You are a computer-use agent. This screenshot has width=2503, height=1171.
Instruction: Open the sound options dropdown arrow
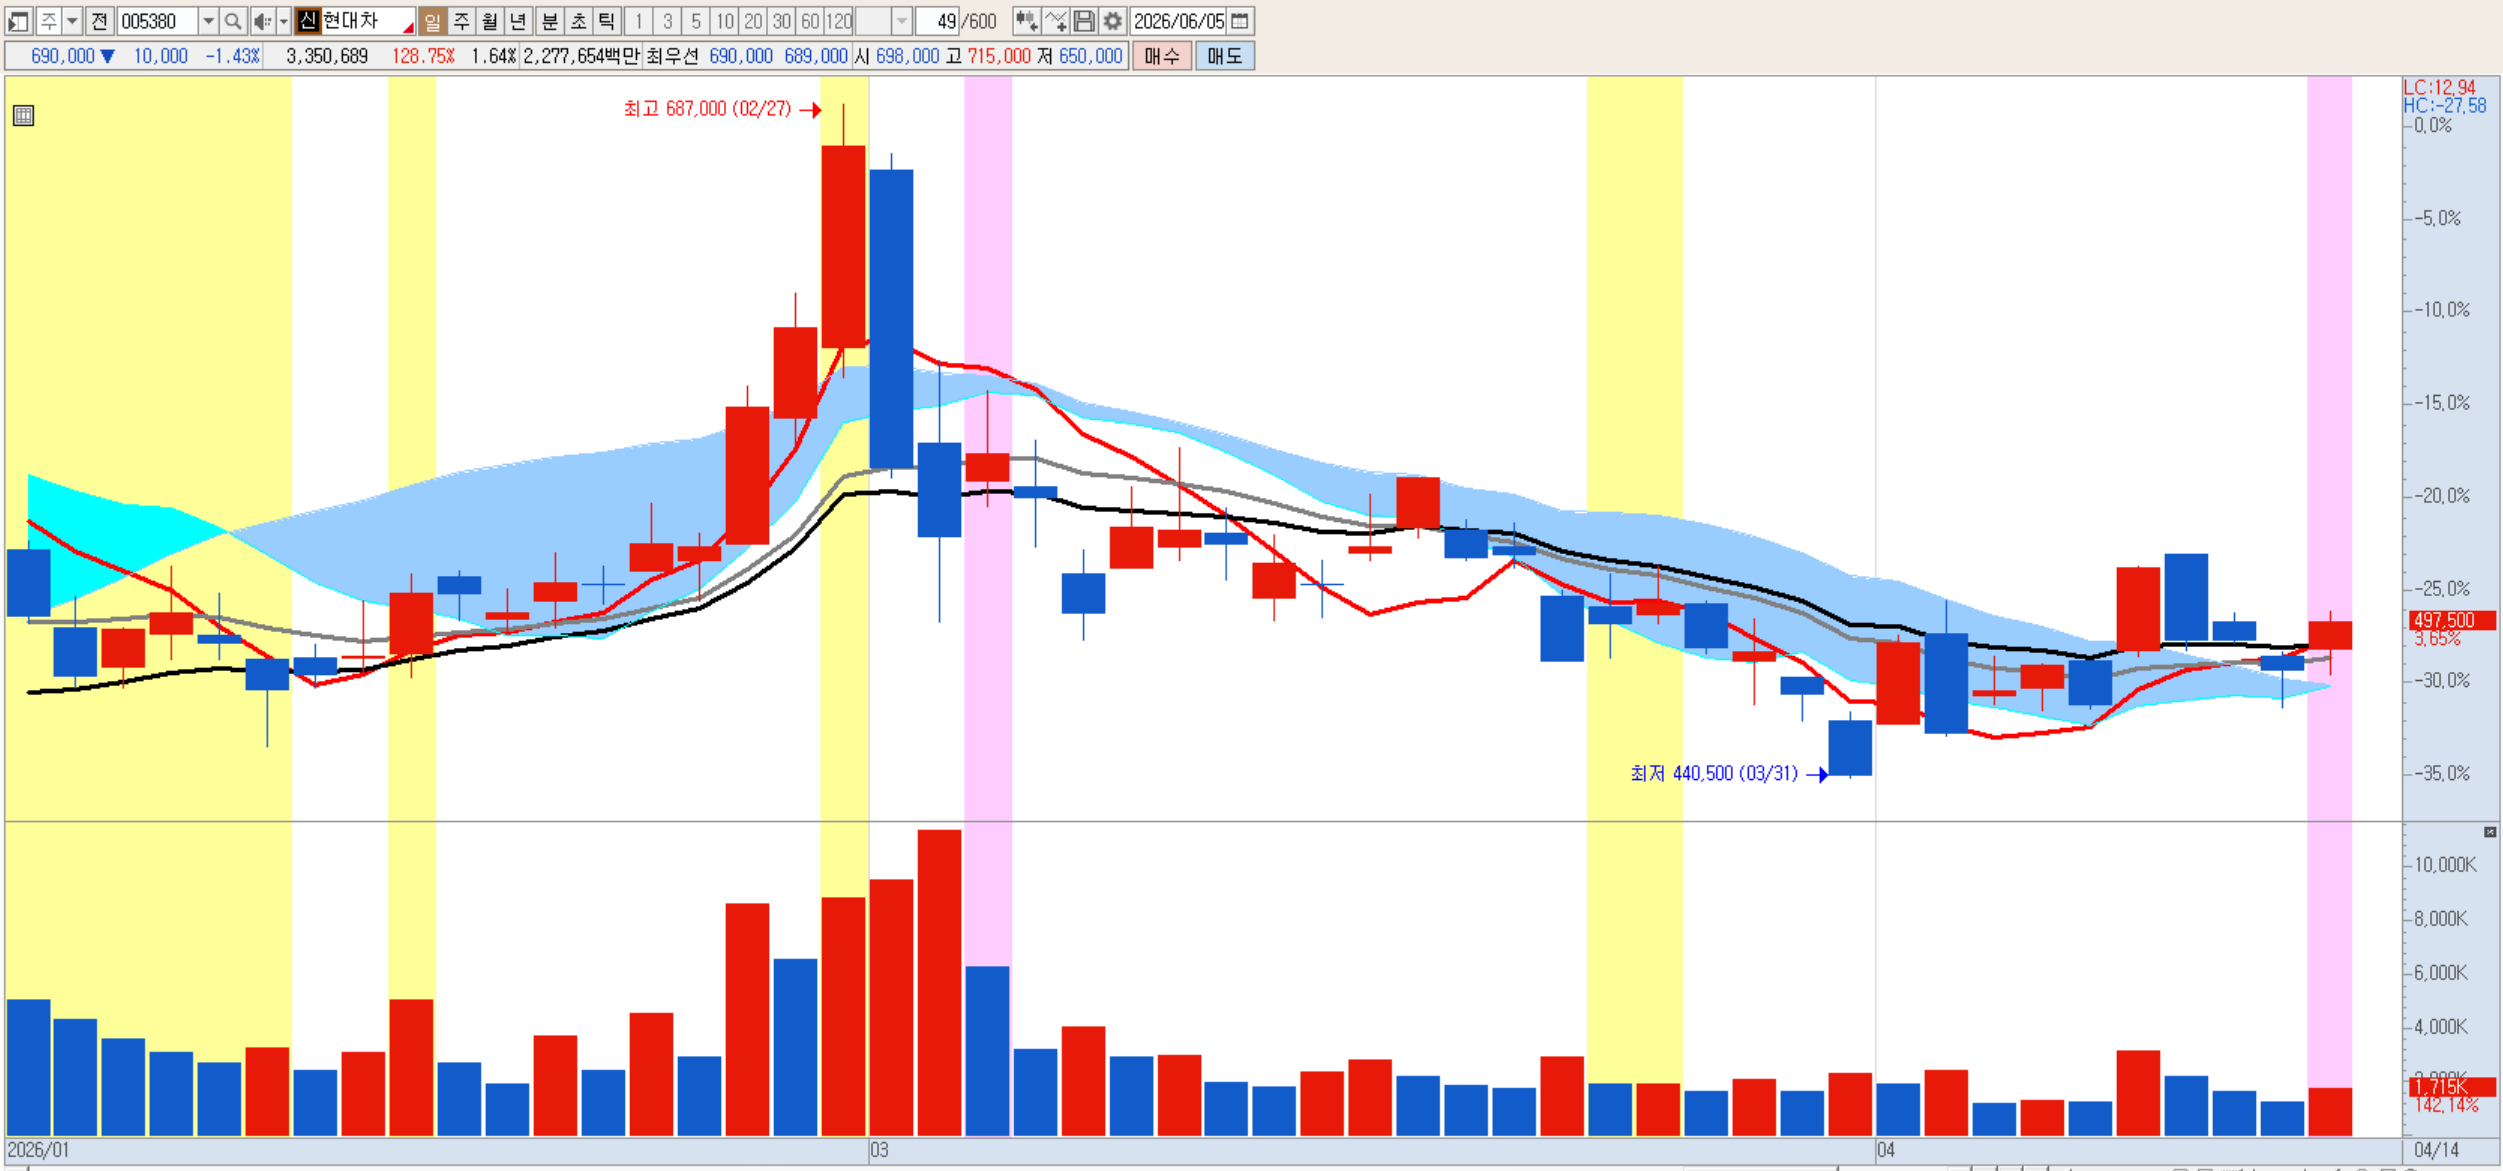pyautogui.click(x=284, y=21)
